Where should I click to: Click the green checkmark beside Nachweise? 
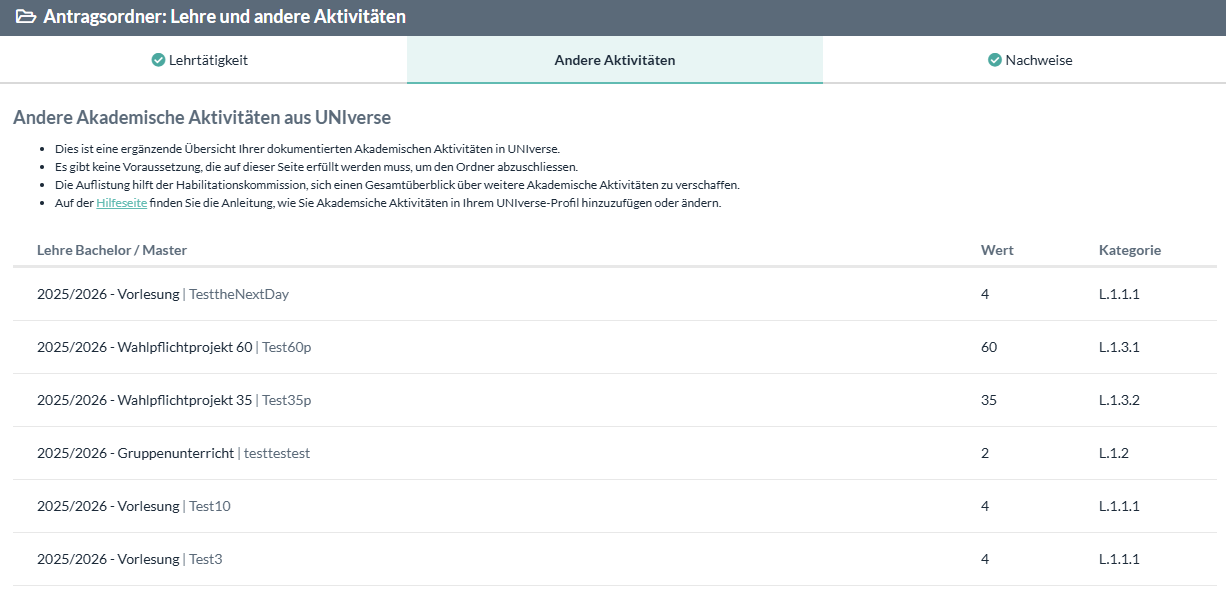[x=995, y=60]
